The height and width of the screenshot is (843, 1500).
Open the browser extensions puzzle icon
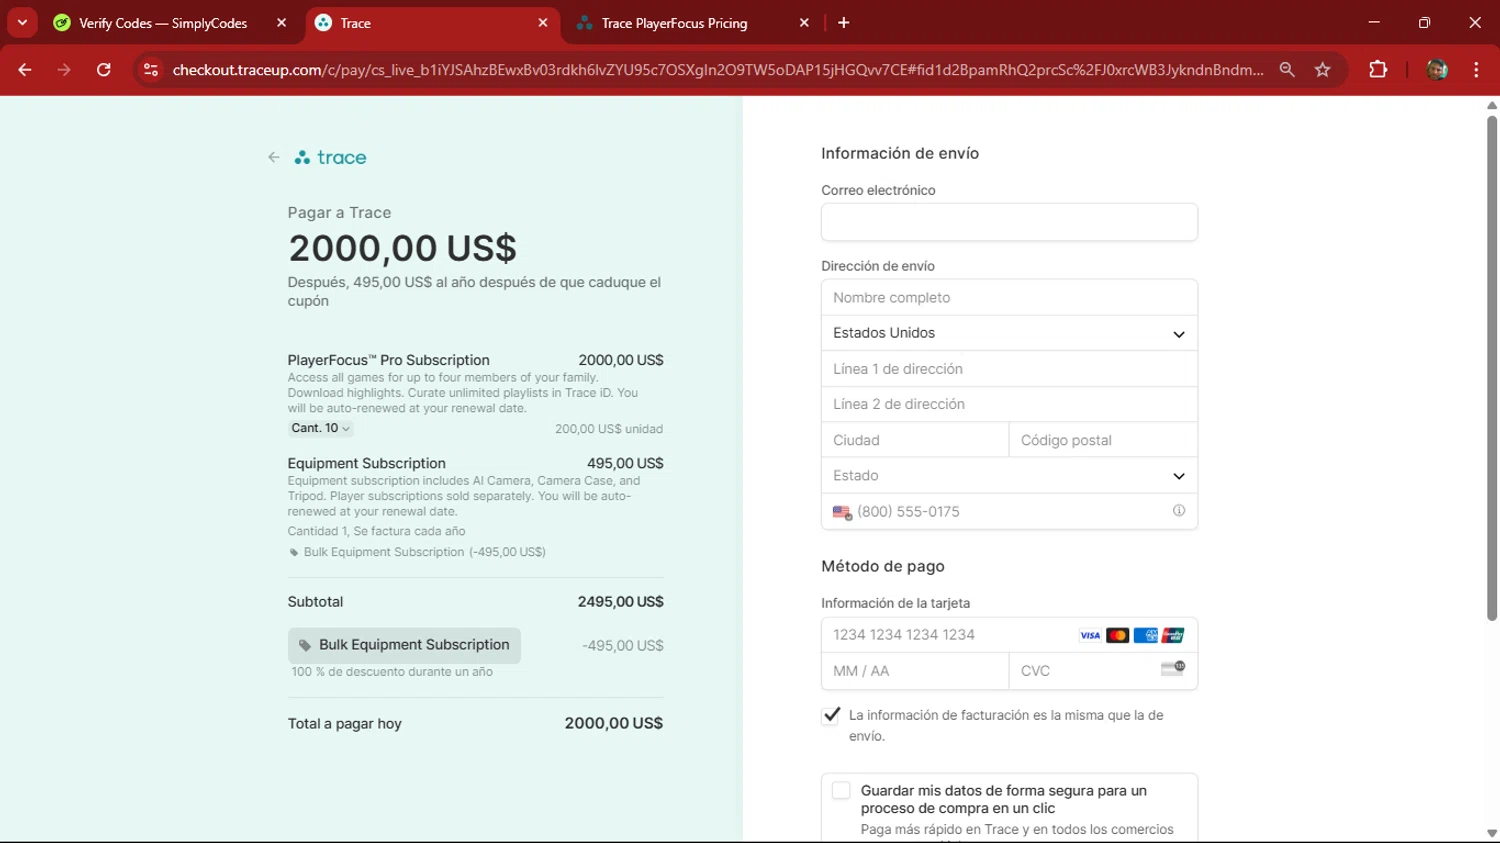click(x=1378, y=70)
